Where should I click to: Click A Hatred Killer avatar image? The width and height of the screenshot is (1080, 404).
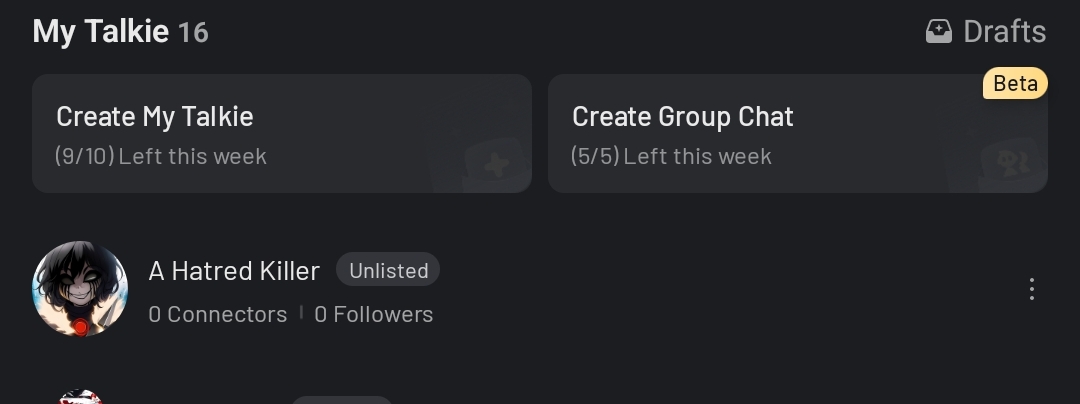point(80,288)
